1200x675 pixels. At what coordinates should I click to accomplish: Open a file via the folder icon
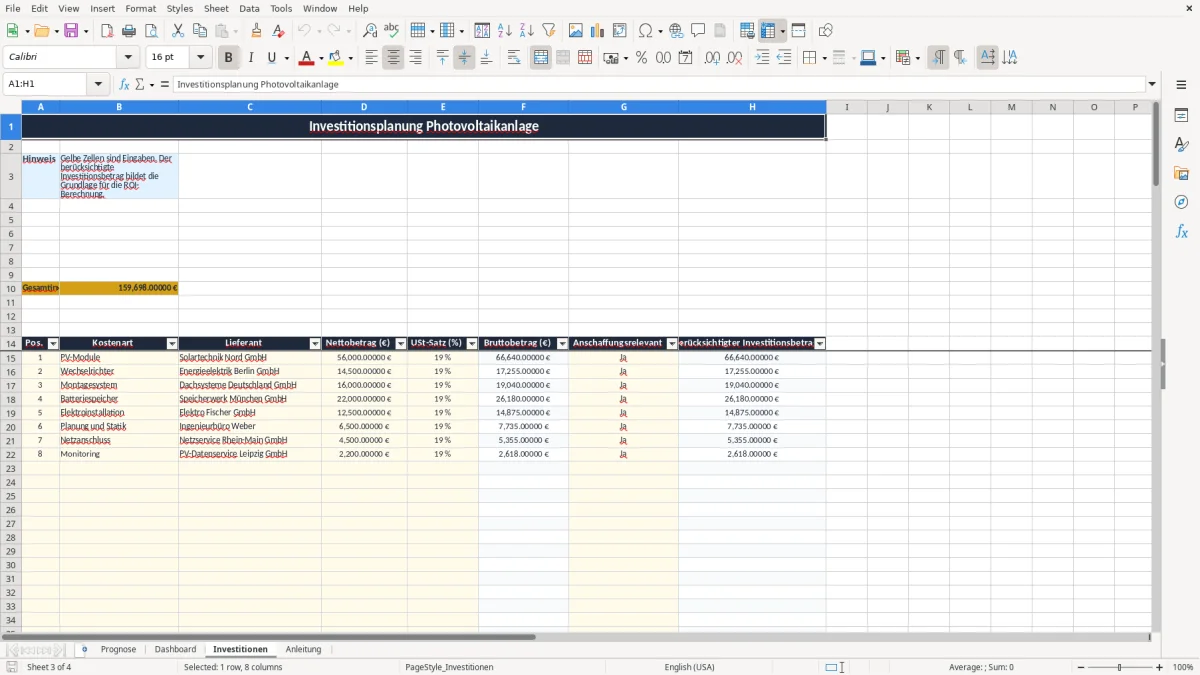click(x=41, y=31)
